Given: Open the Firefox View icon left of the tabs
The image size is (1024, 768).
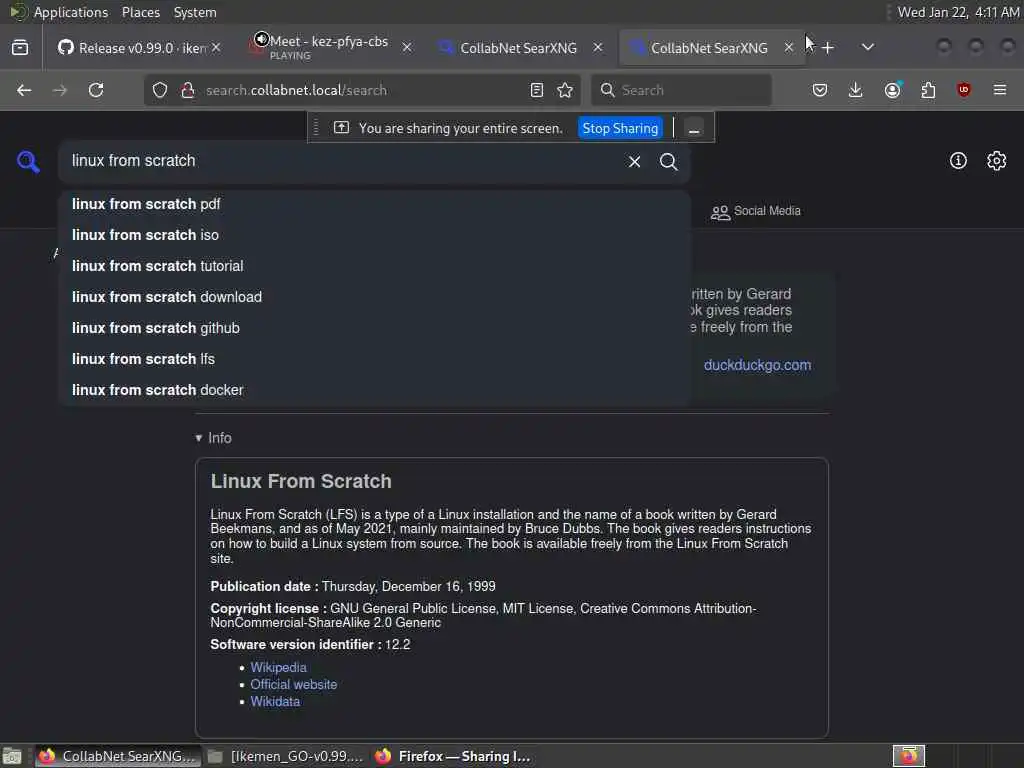Looking at the screenshot, I should click(20, 48).
